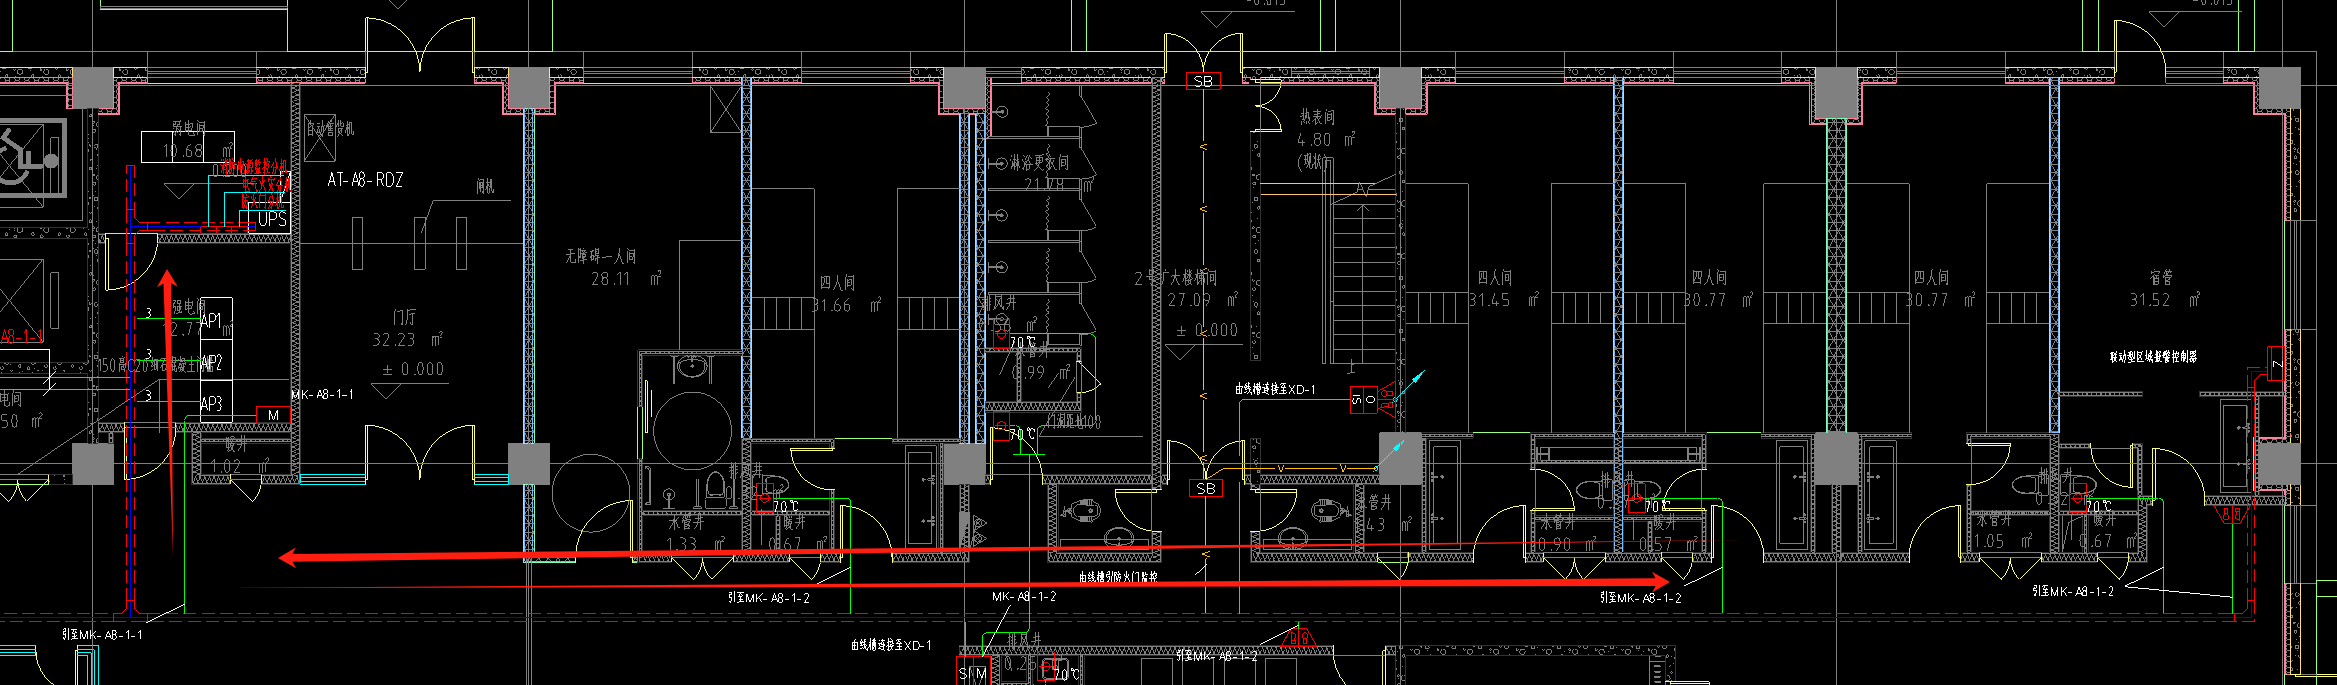Click the 1.05 ㎡ 水管井 area value

[x=2003, y=541]
